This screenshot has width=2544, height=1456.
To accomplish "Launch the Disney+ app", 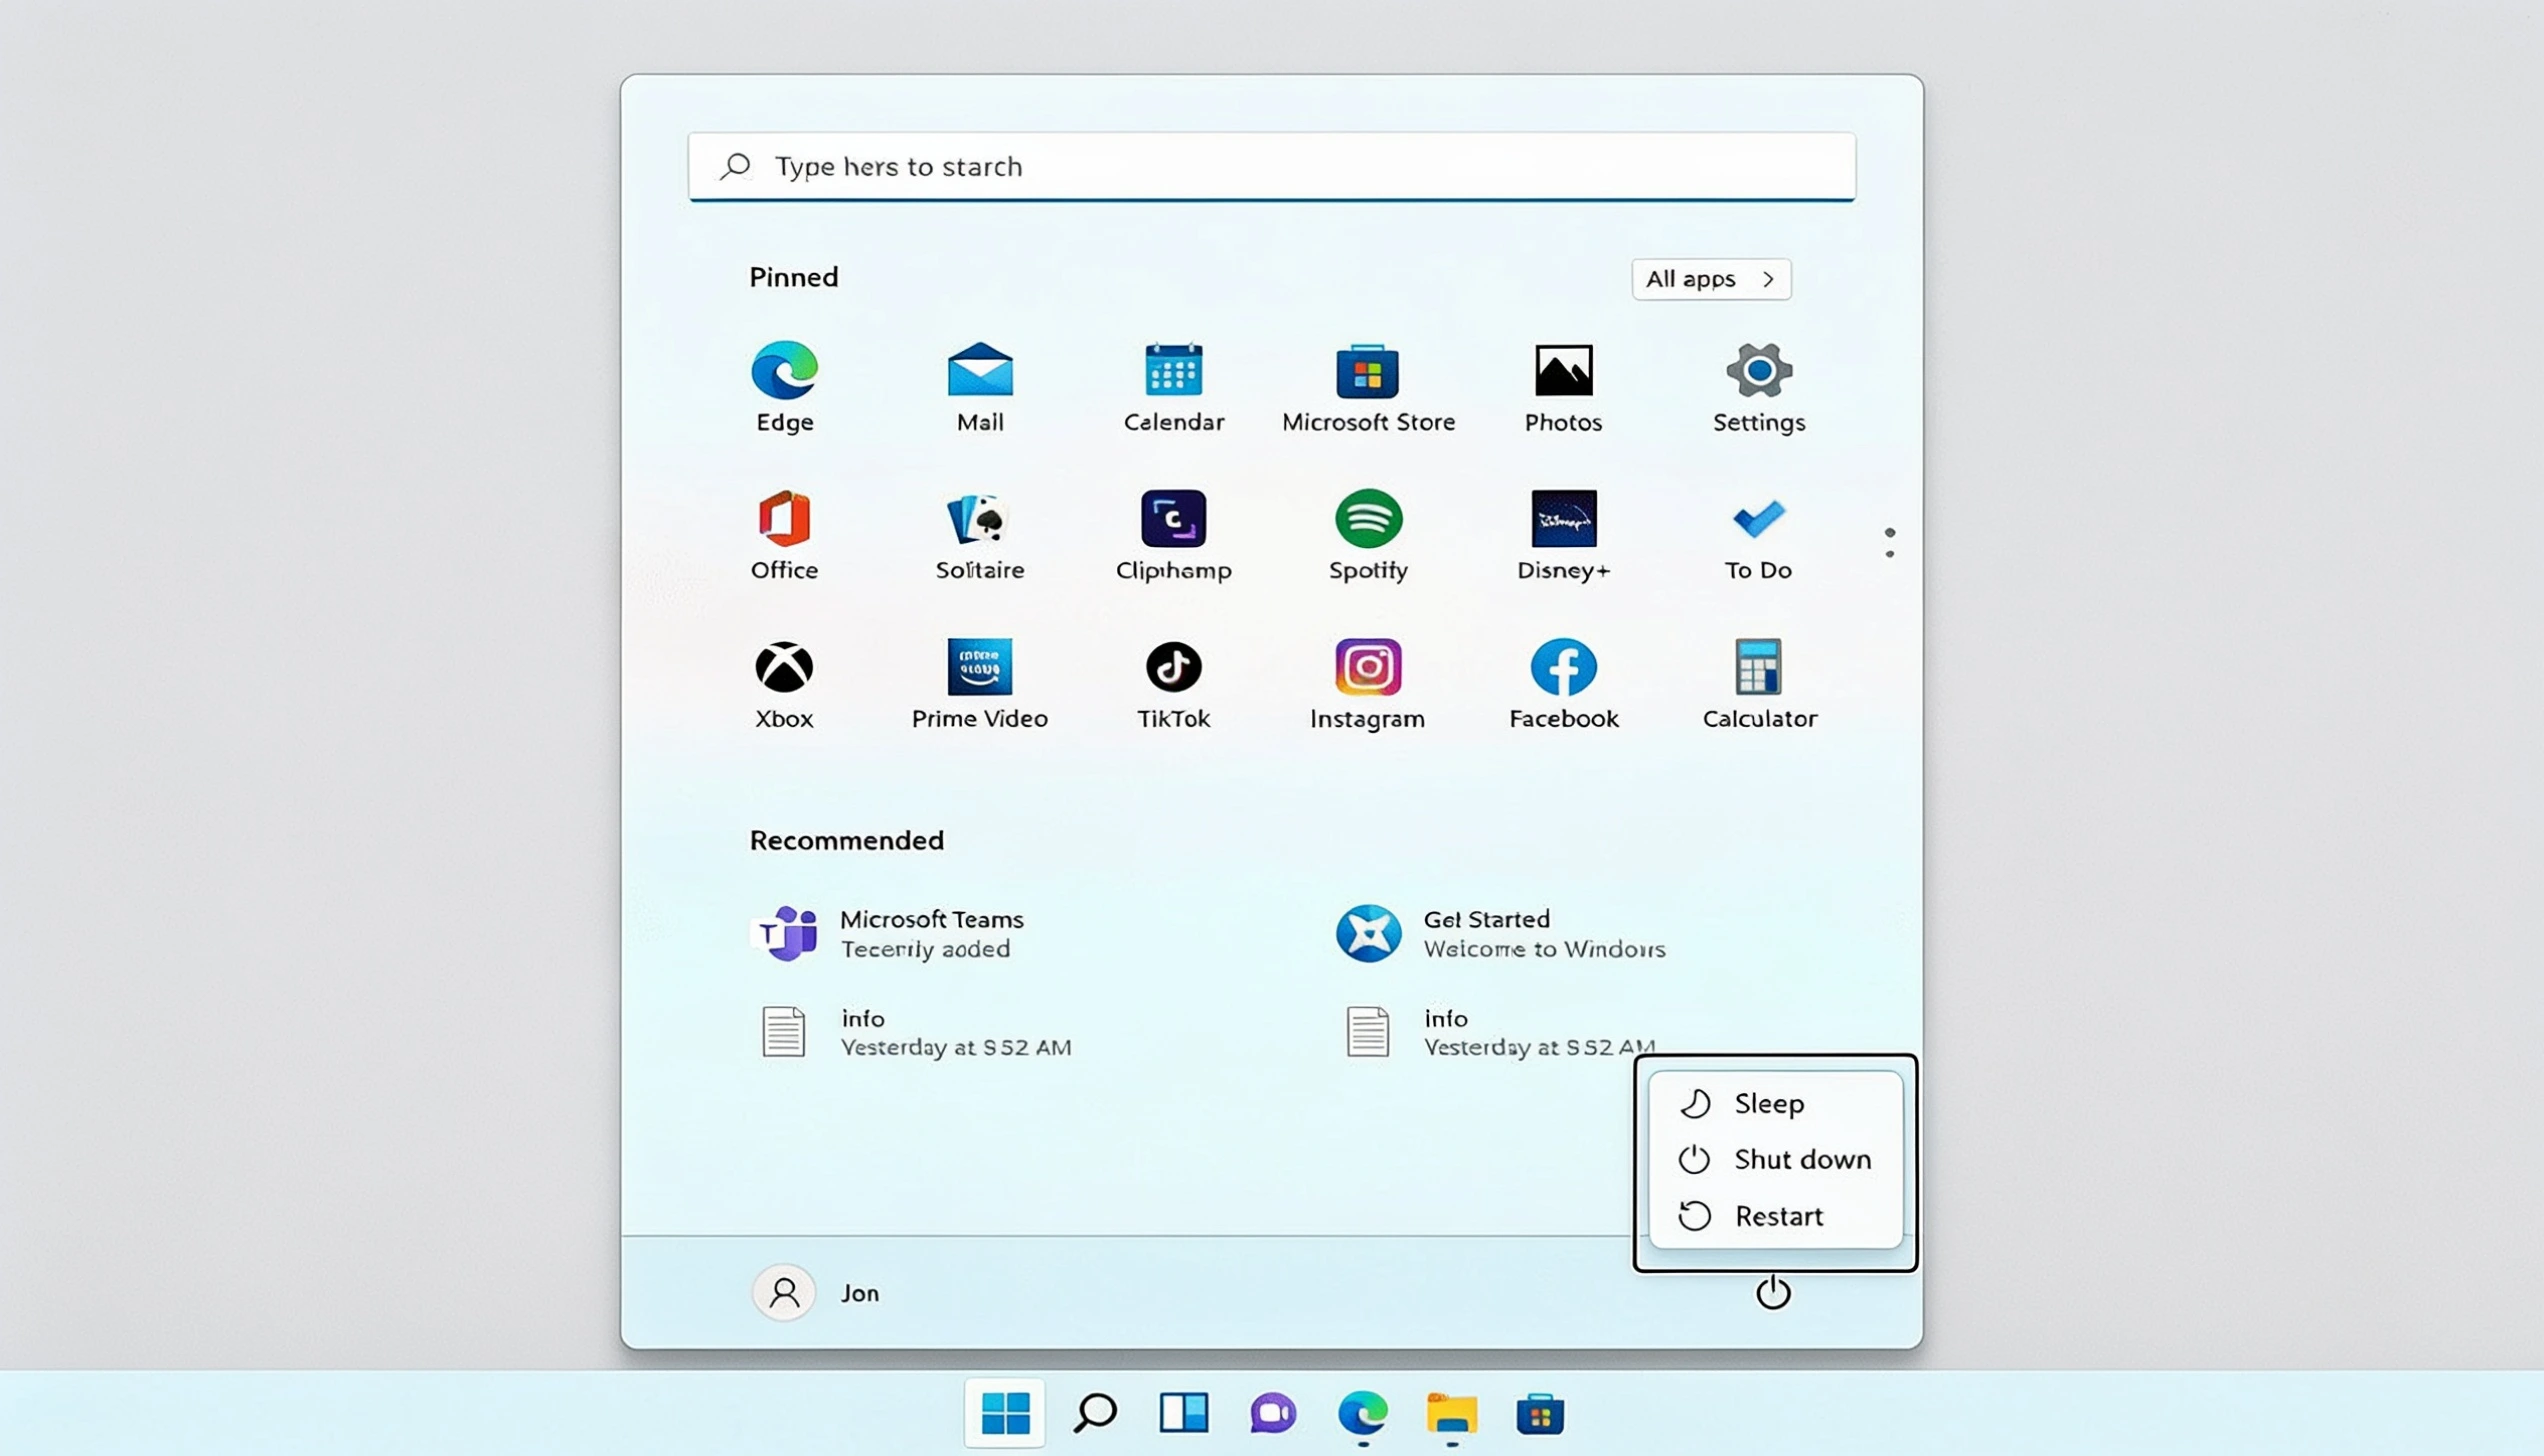I will tap(1563, 535).
